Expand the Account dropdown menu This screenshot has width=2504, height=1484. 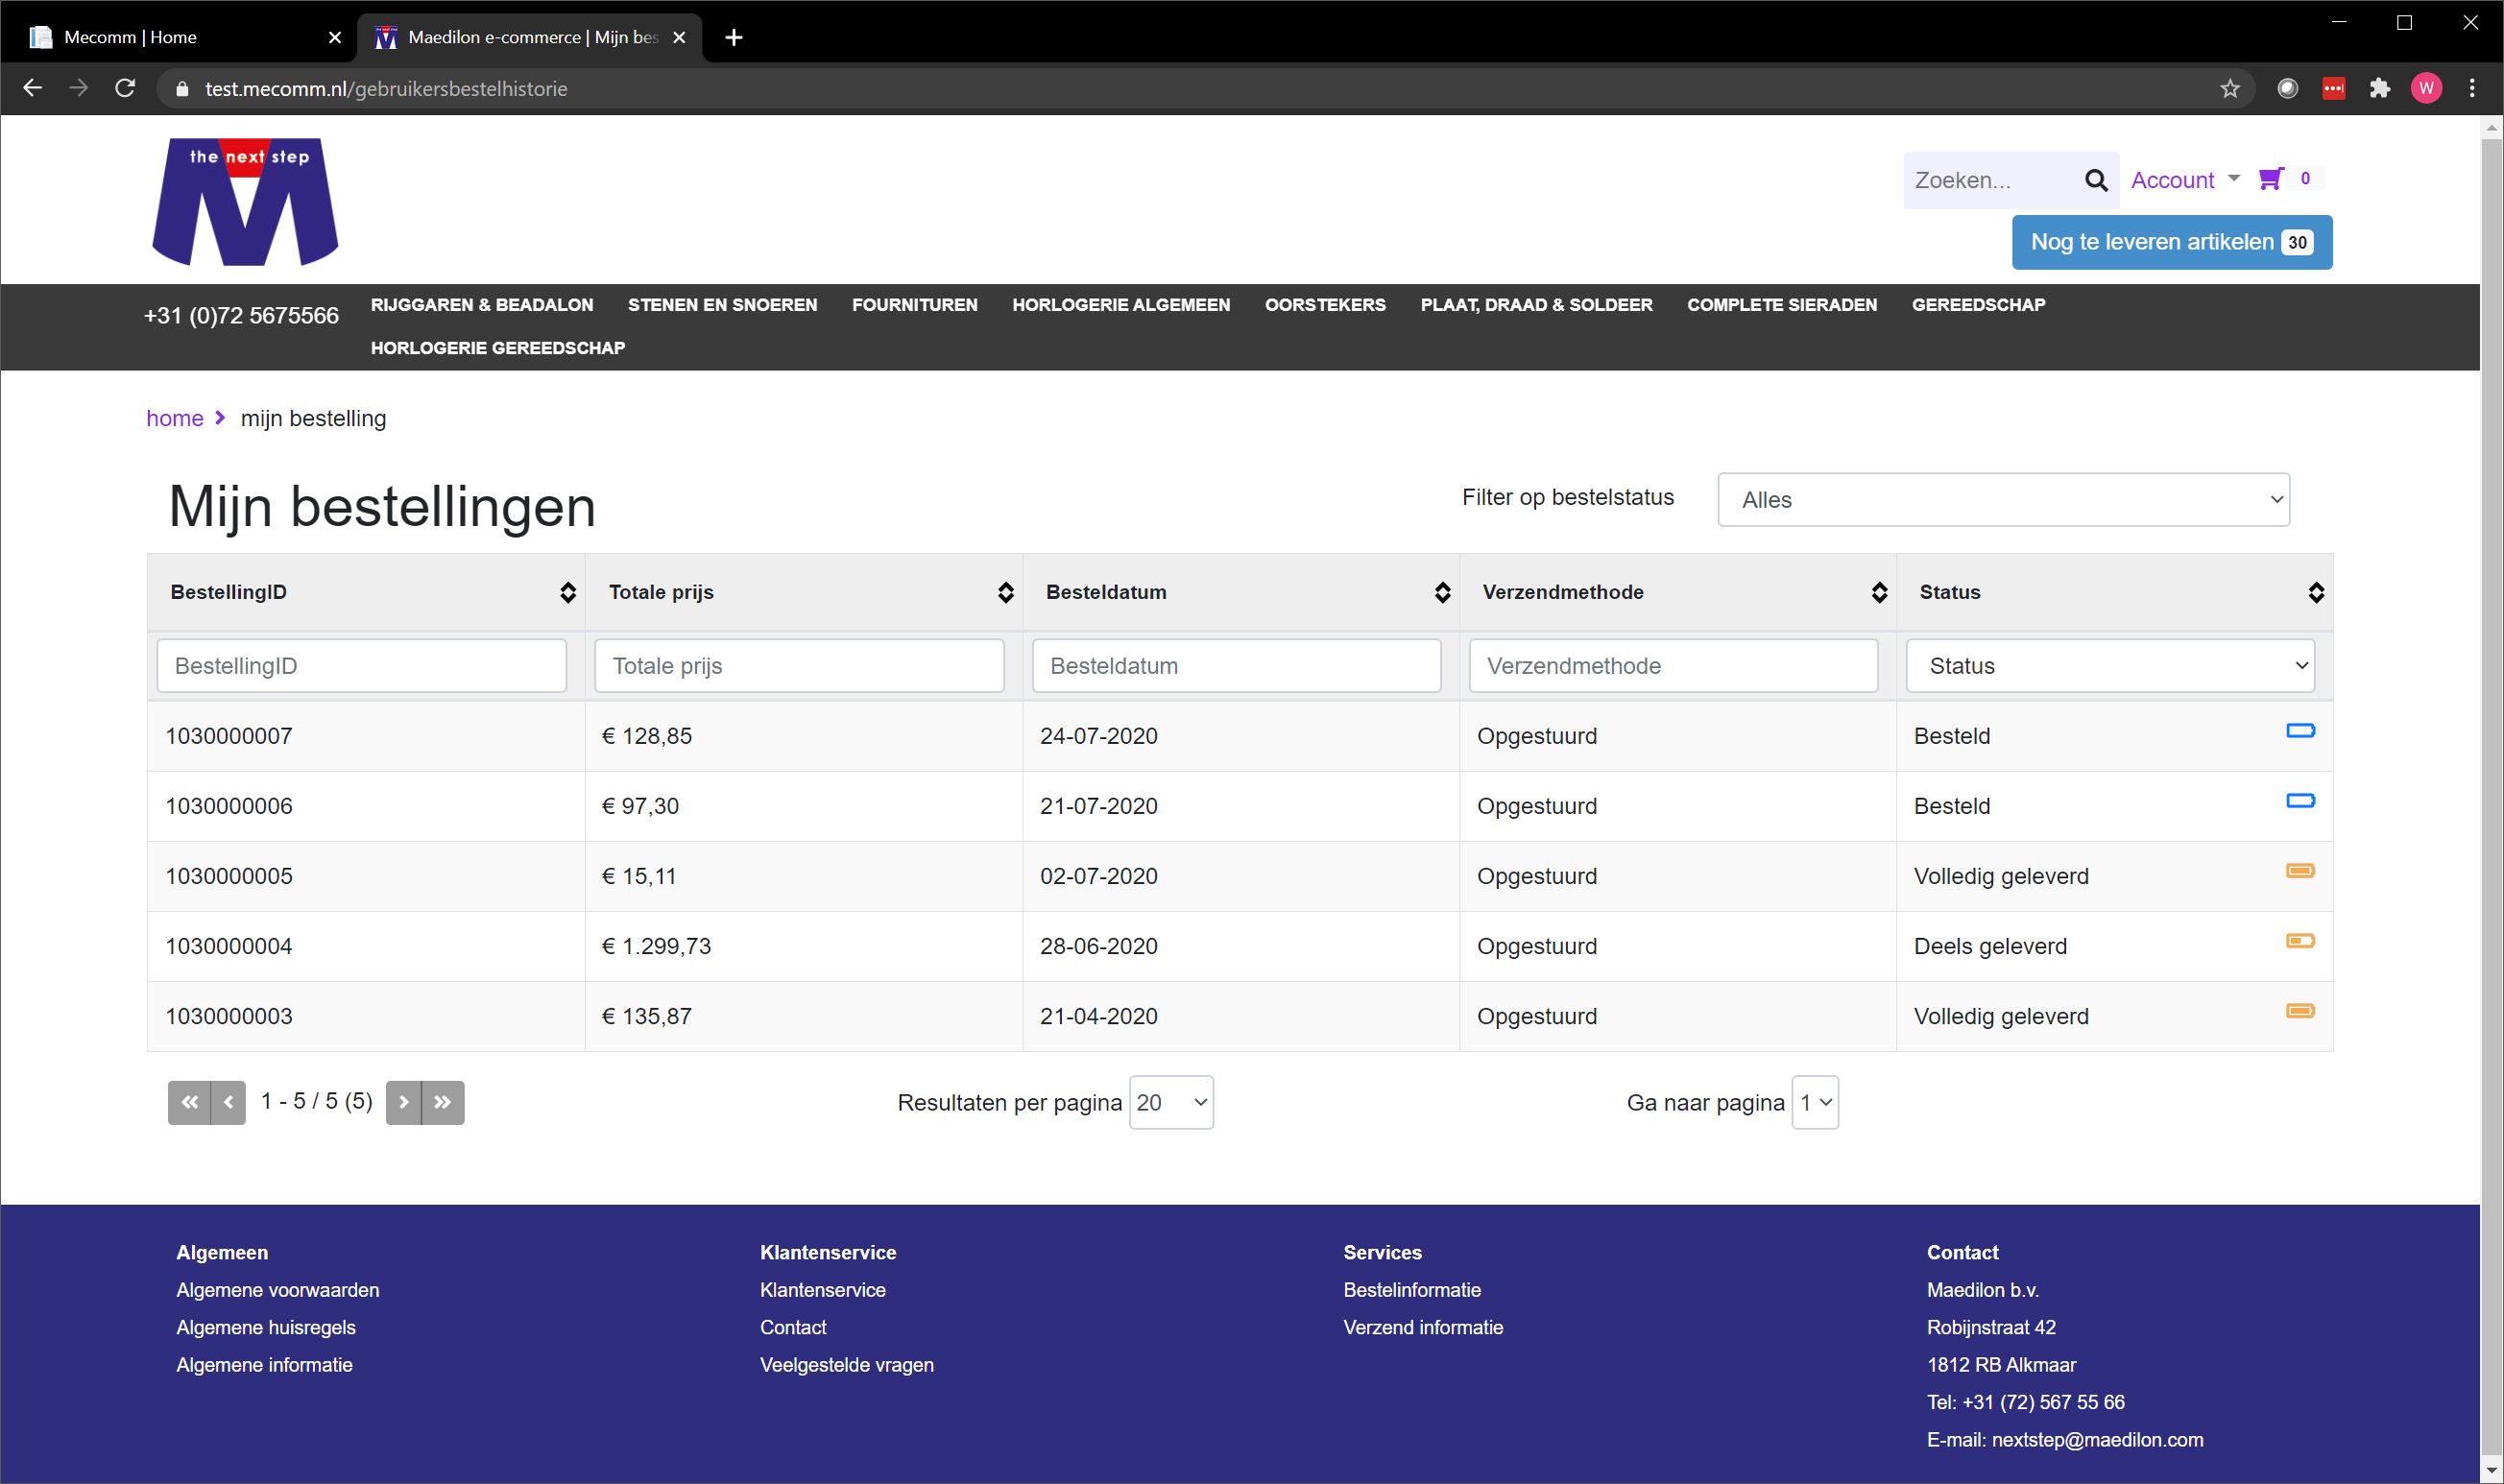point(2185,180)
